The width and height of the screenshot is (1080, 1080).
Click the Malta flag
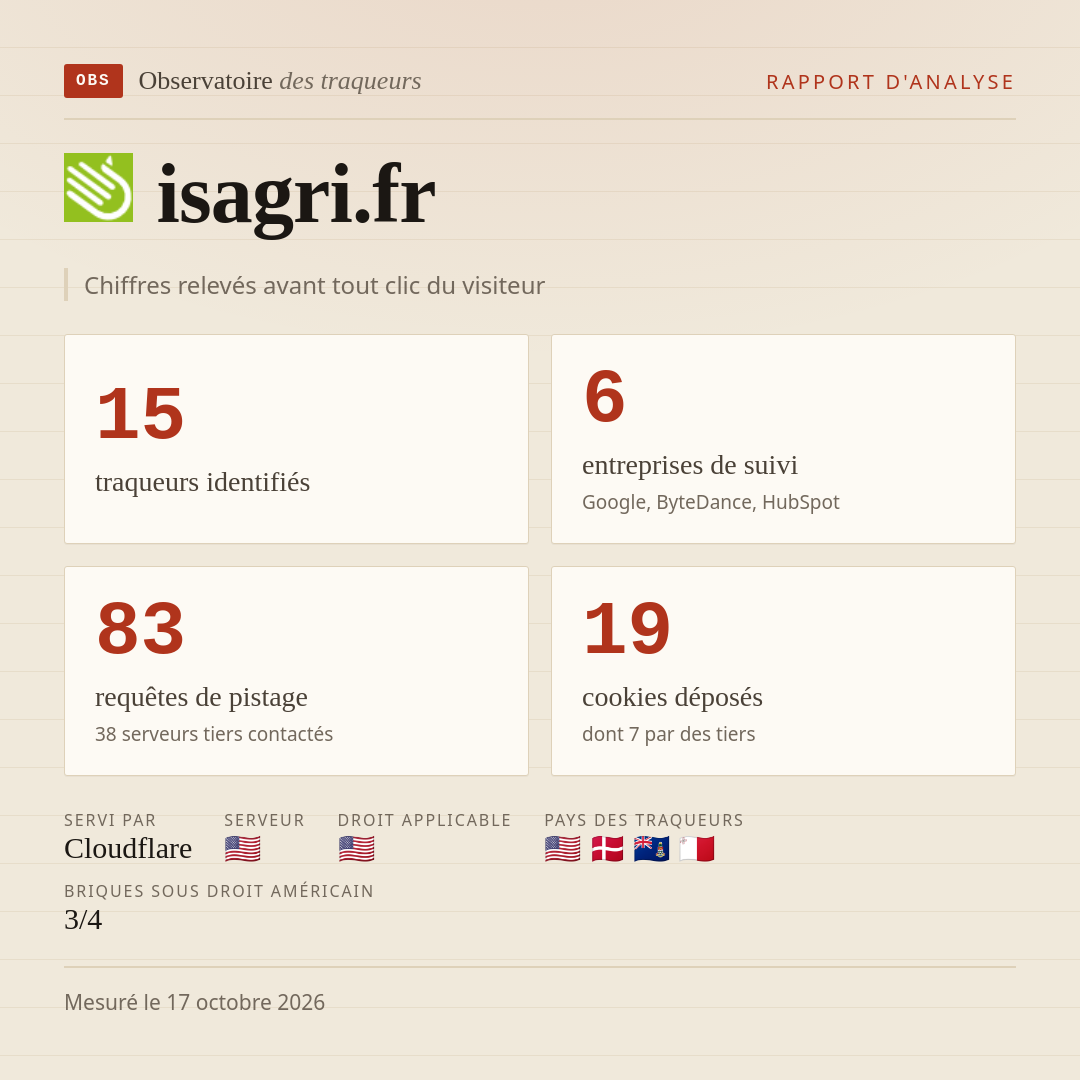[x=696, y=849]
